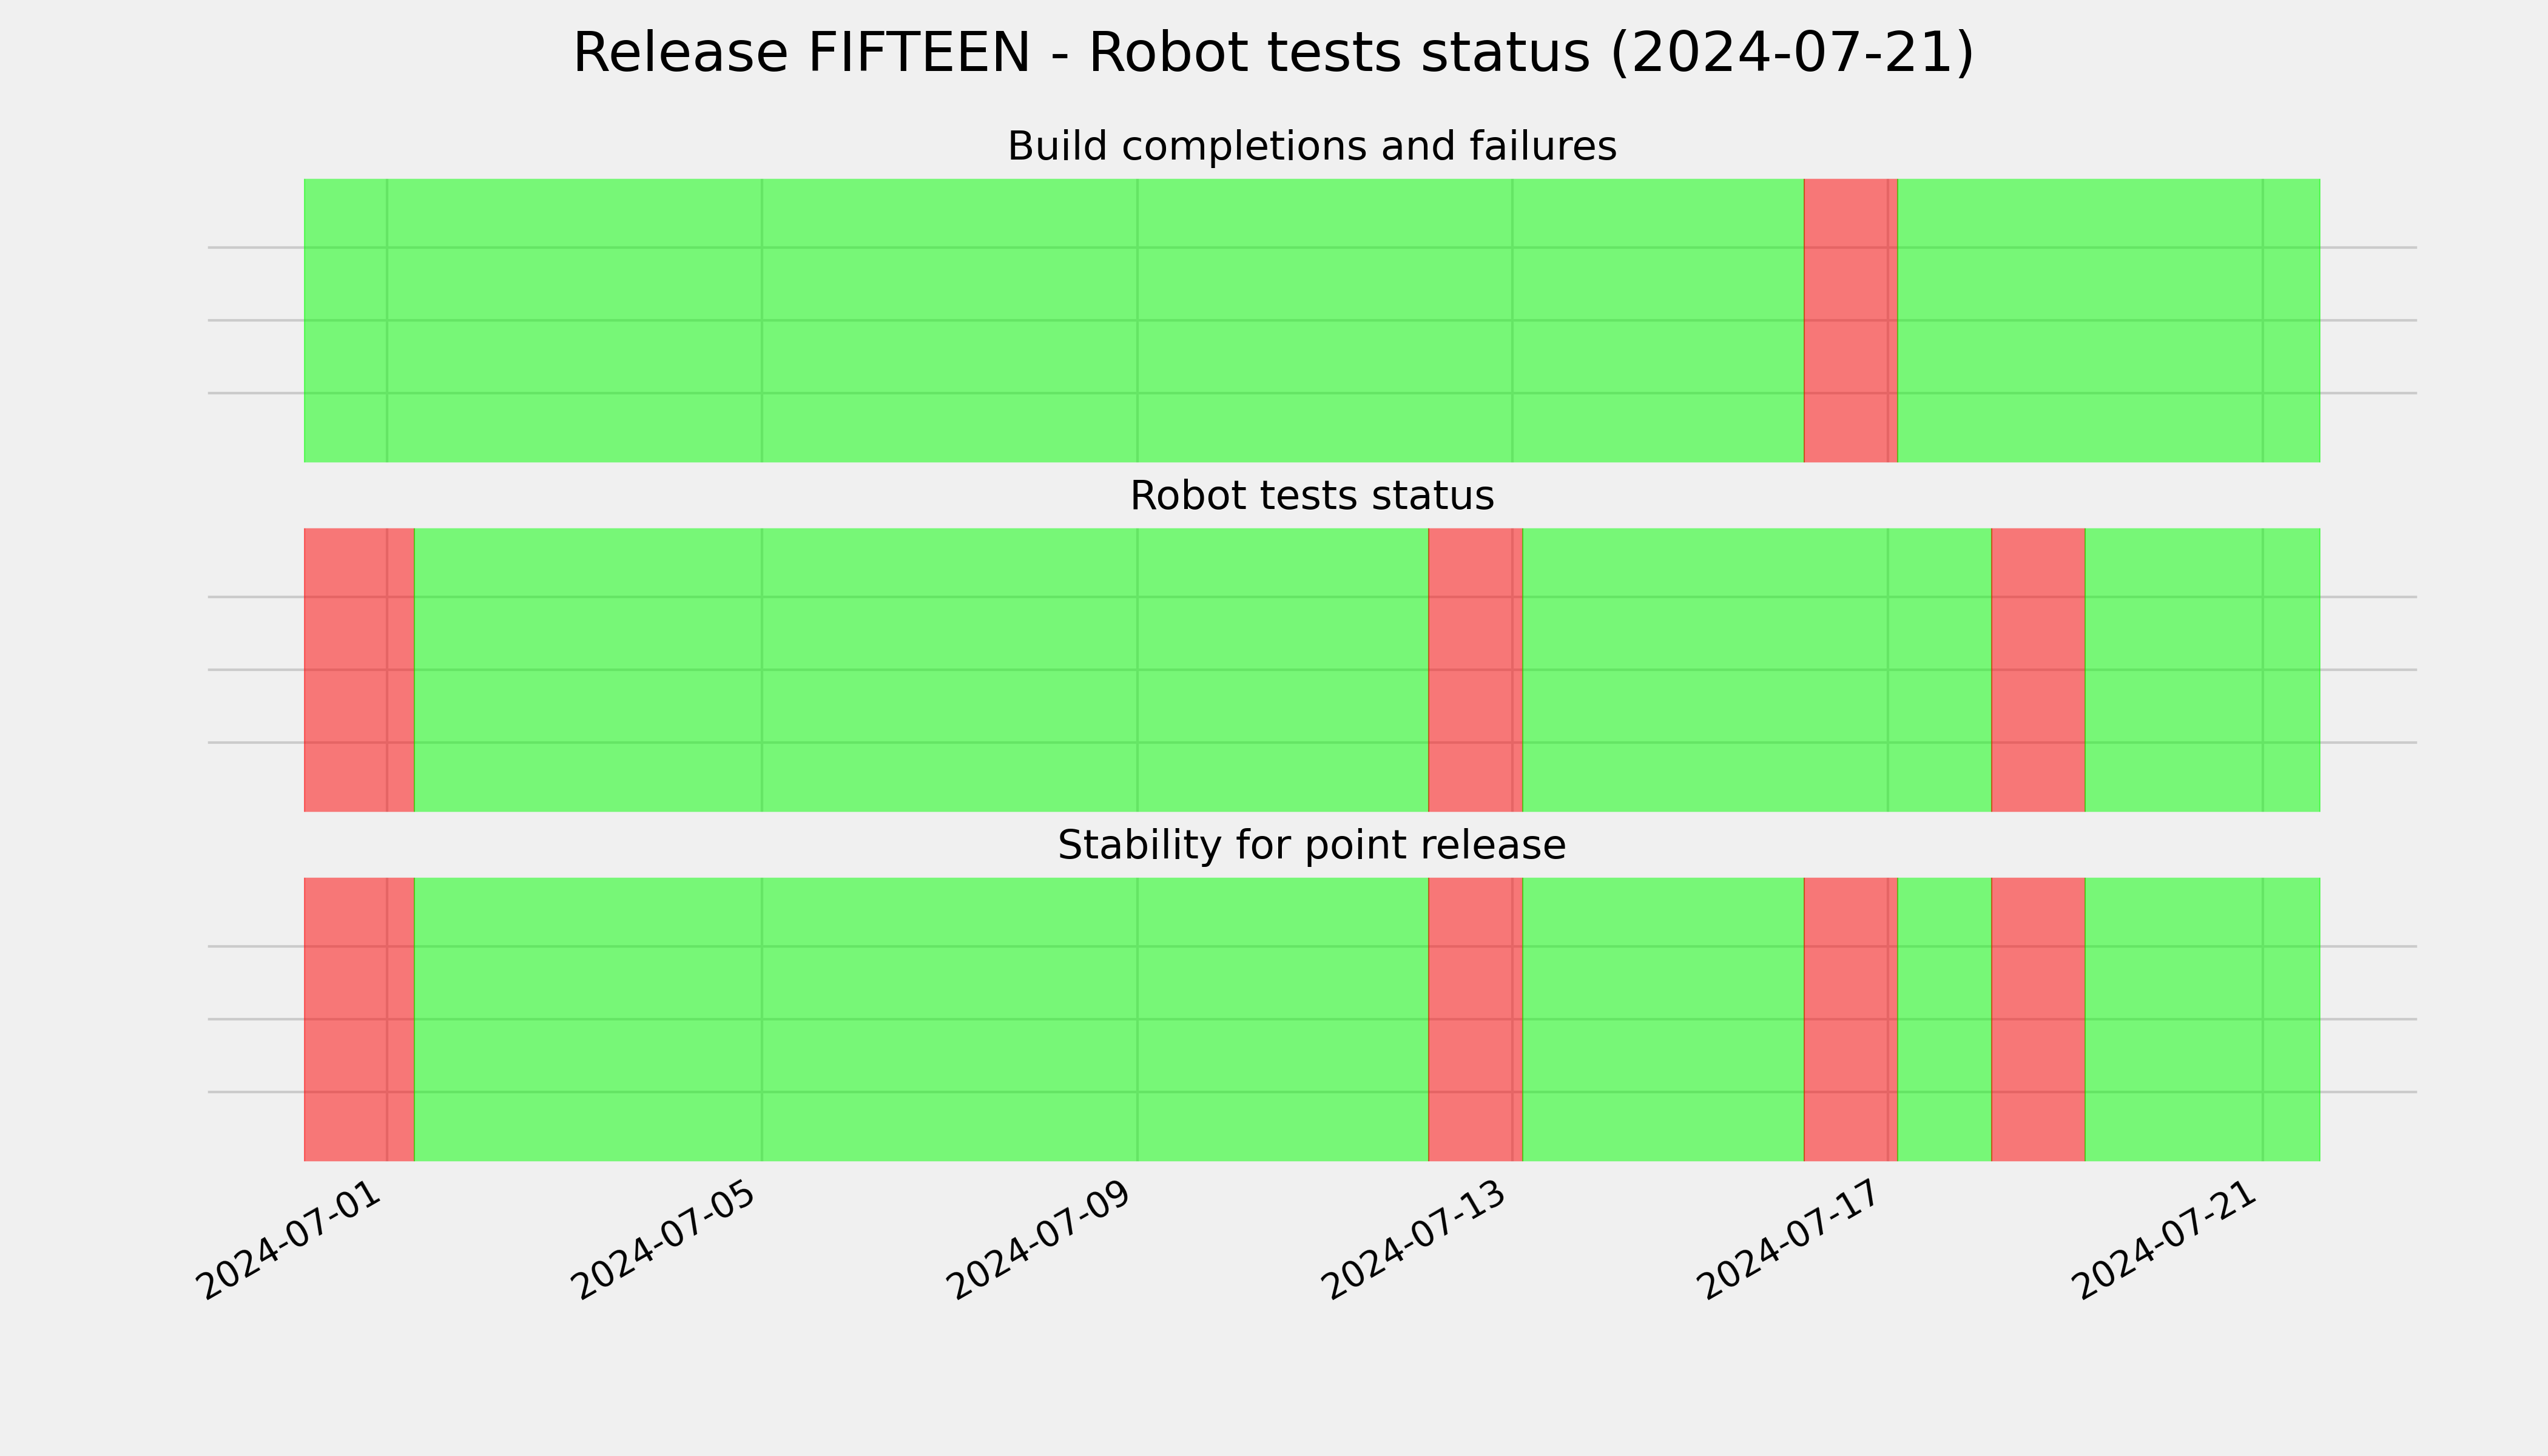The image size is (2548, 1456).
Task: Click the Release FIFTEEN main title
Action: coord(1273,53)
